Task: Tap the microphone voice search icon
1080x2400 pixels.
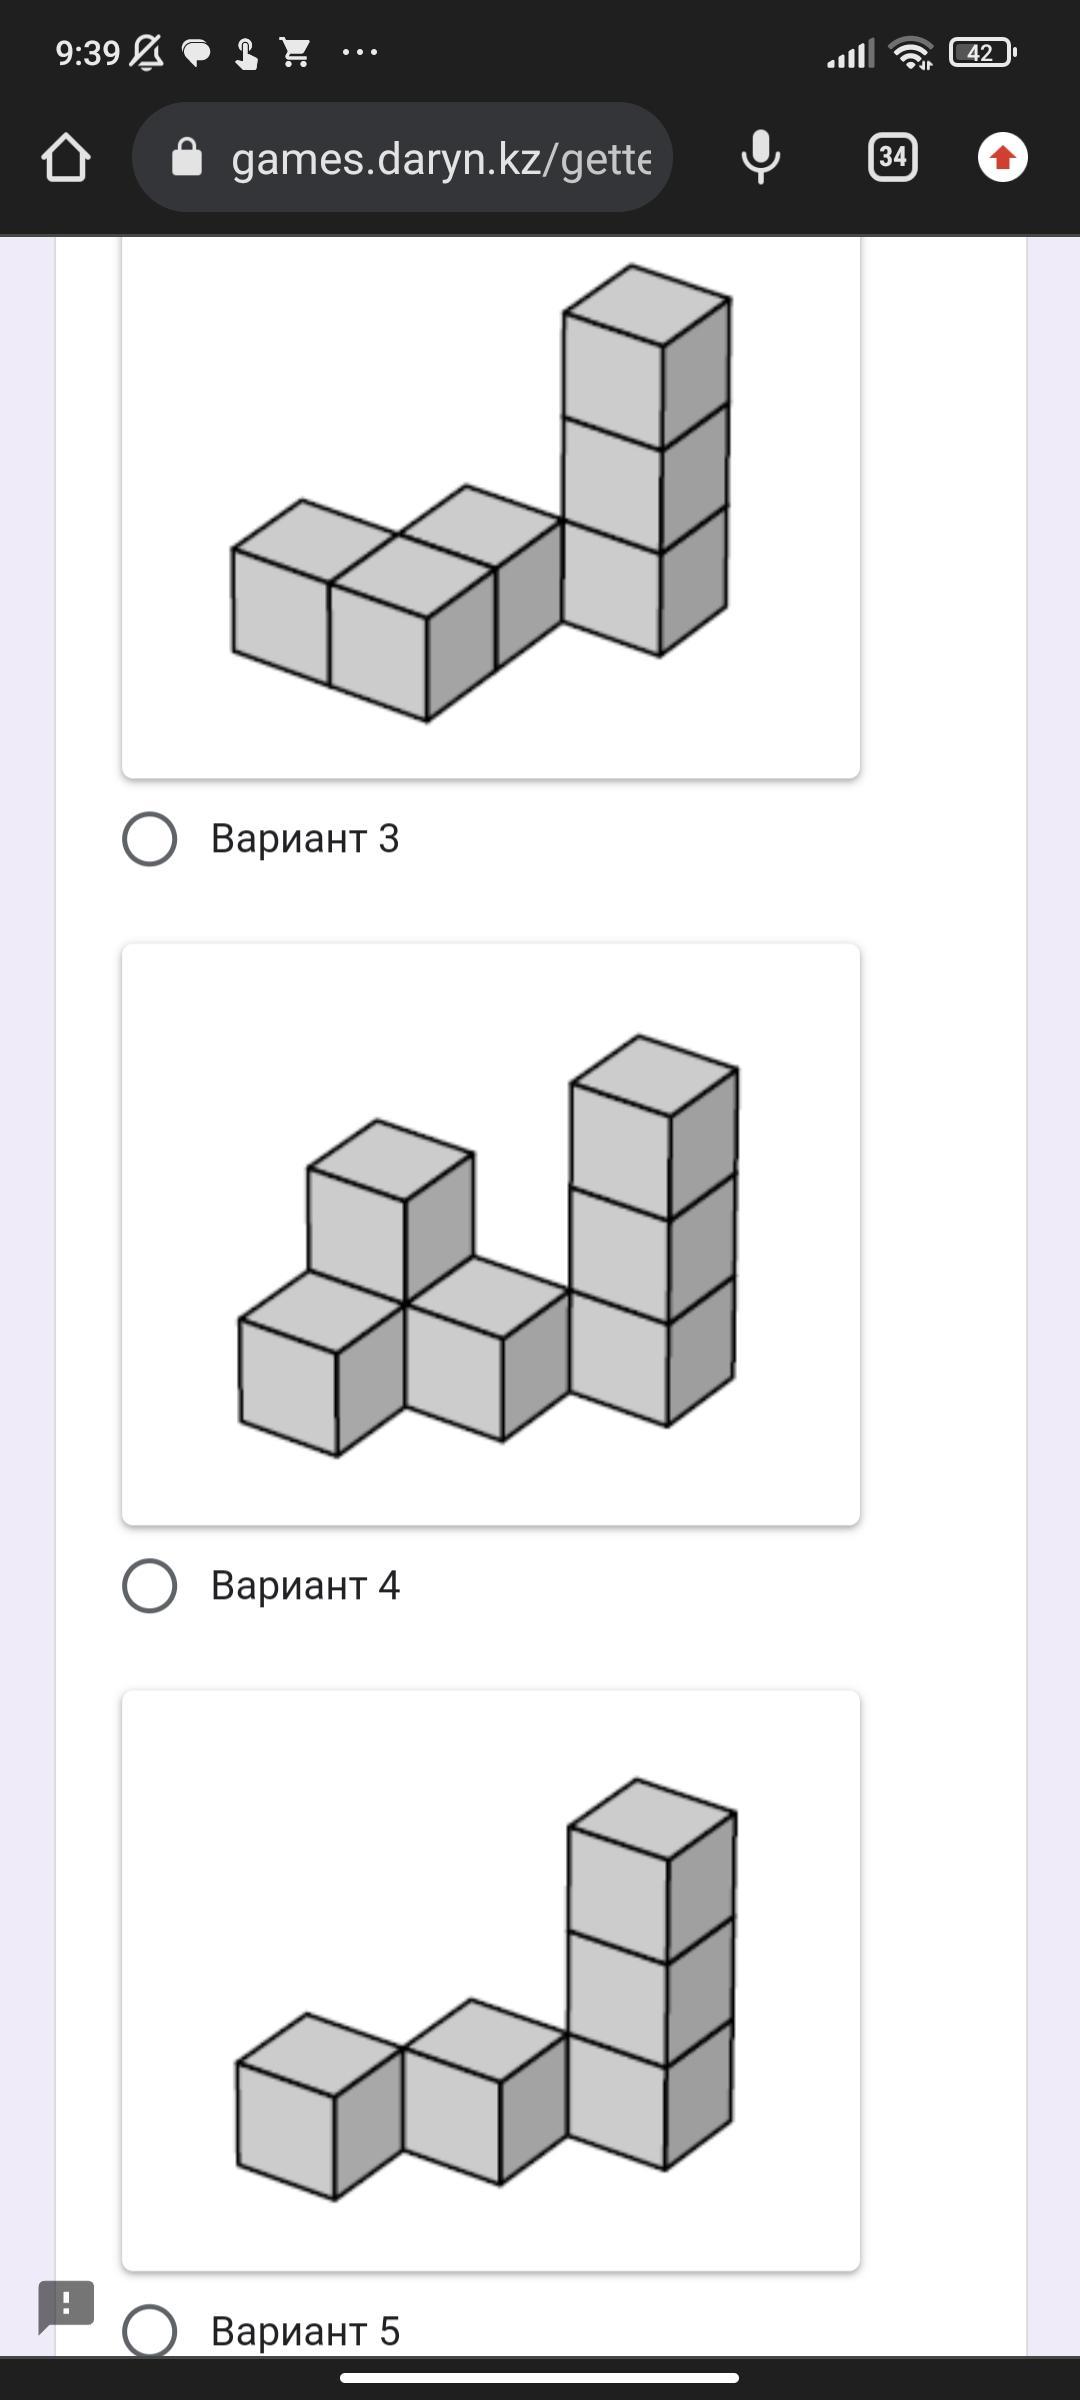Action: pos(760,157)
